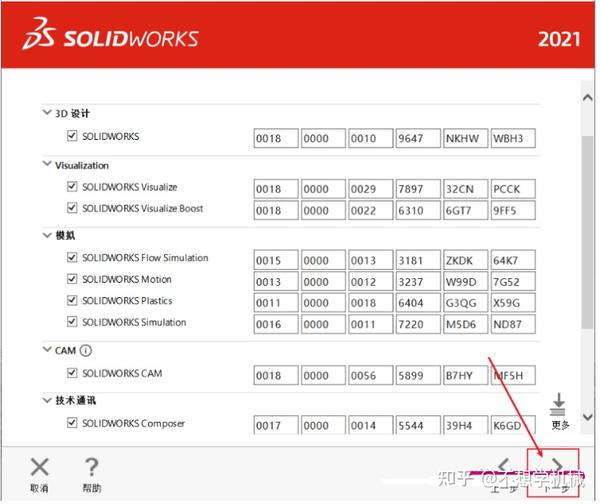Uncheck SOLIDWORKS Motion
Viewport: 600px width, 504px height.
tap(72, 279)
